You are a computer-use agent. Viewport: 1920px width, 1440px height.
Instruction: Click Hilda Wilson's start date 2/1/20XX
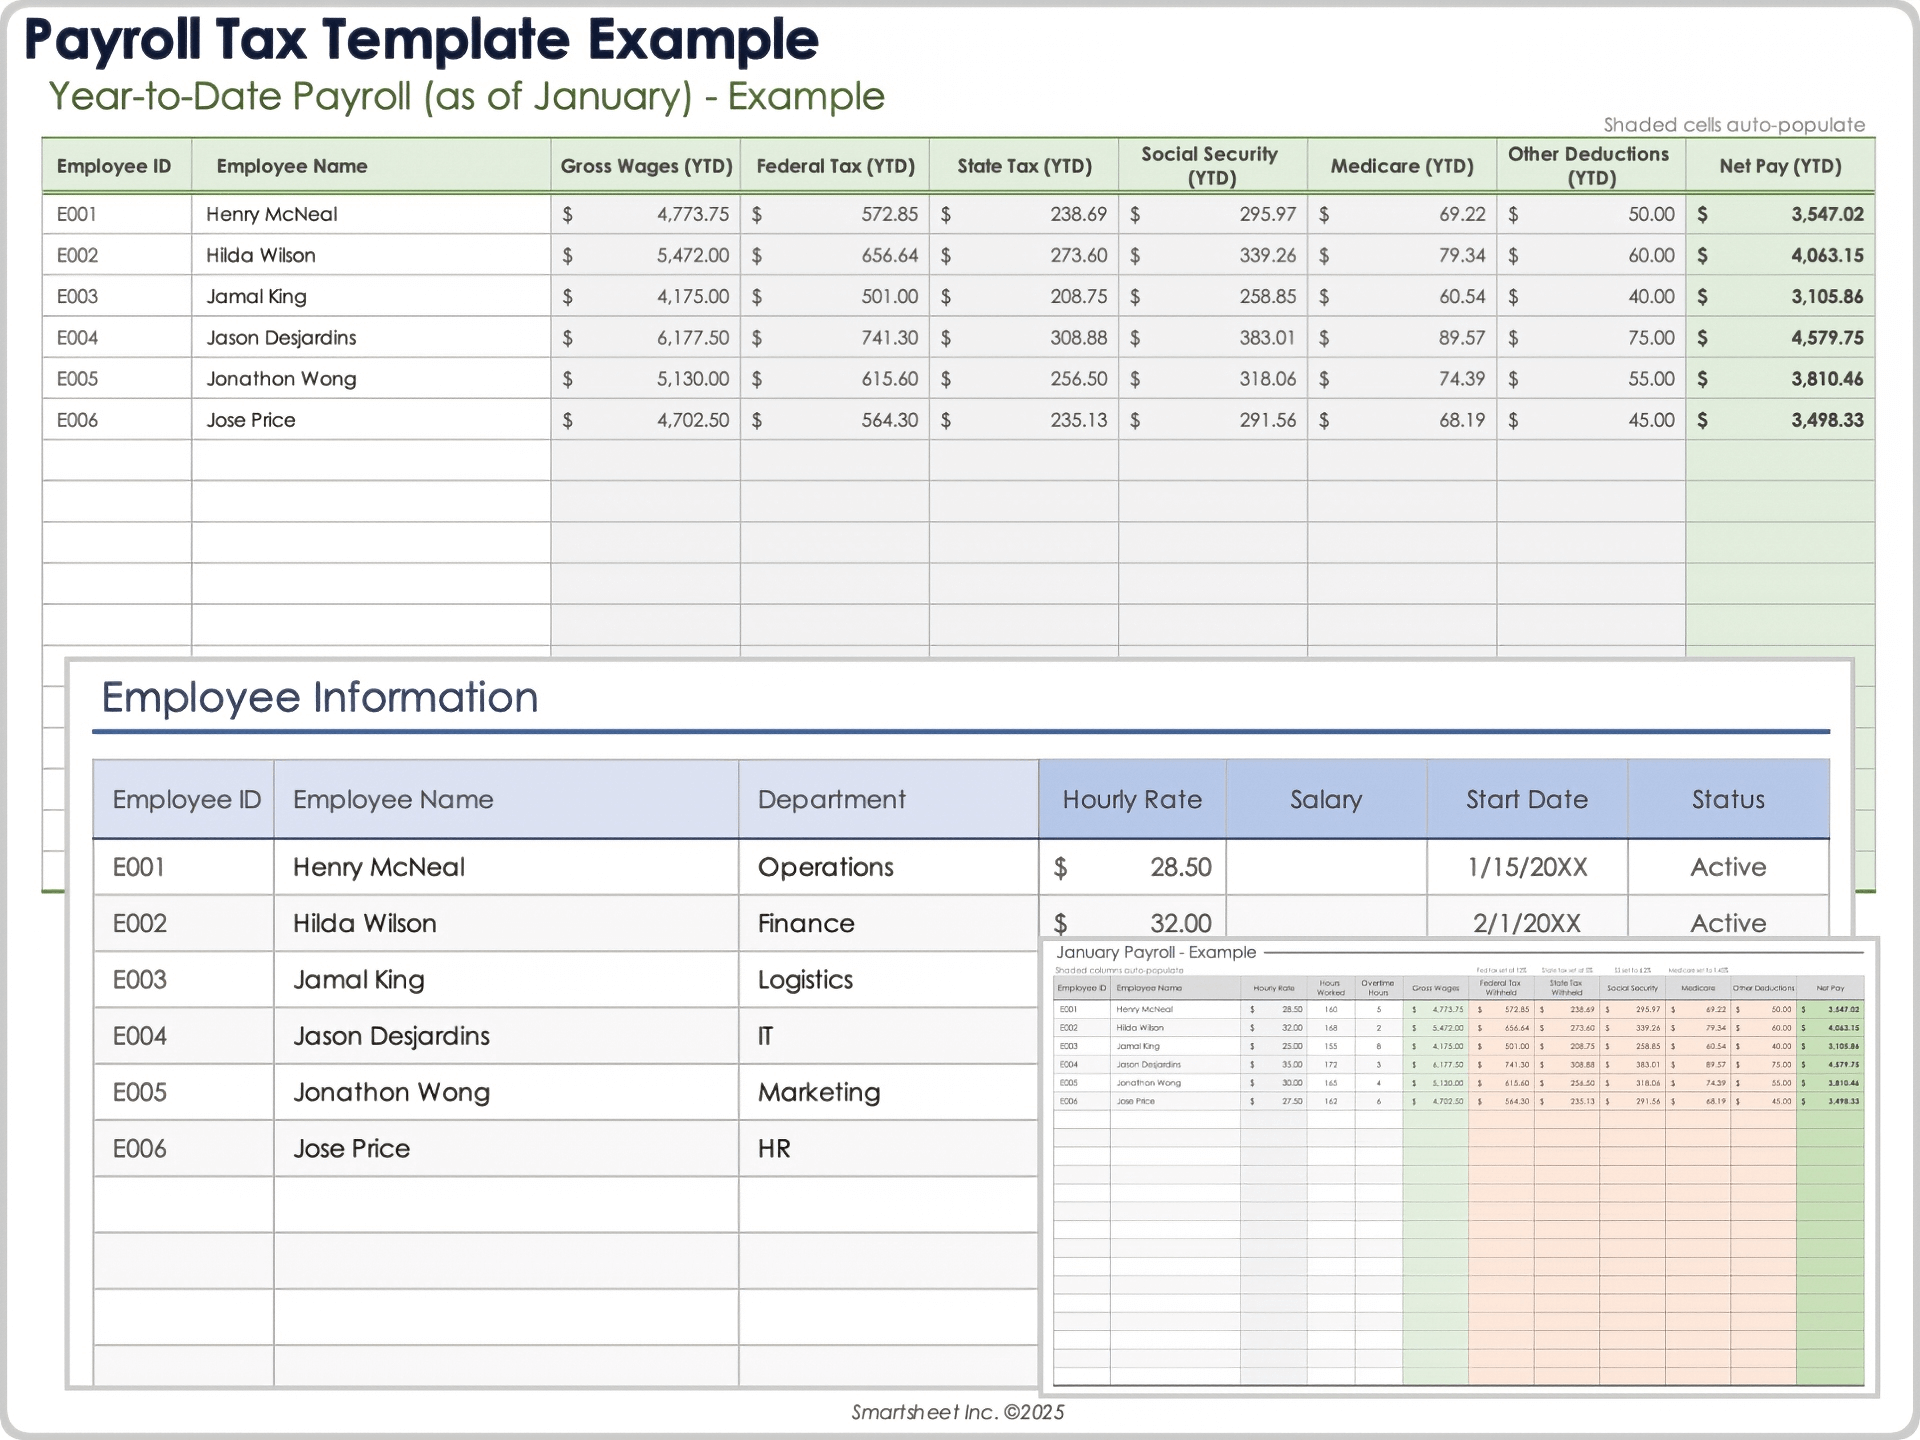[x=1527, y=923]
